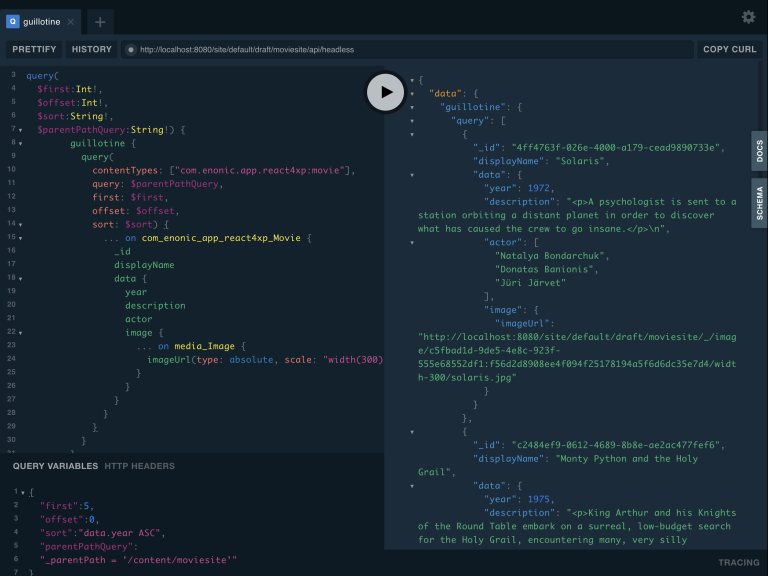This screenshot has height=576, width=768.
Task: Click $parentPathQuery:String! variable declaration
Action: [105, 130]
